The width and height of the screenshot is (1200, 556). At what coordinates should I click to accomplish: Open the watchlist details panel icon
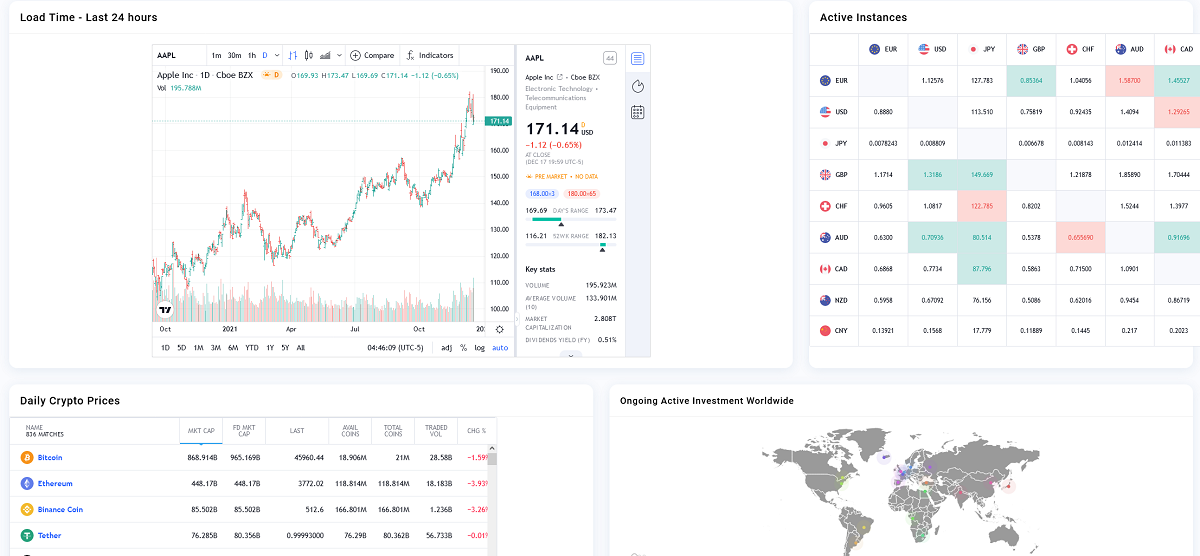(638, 59)
